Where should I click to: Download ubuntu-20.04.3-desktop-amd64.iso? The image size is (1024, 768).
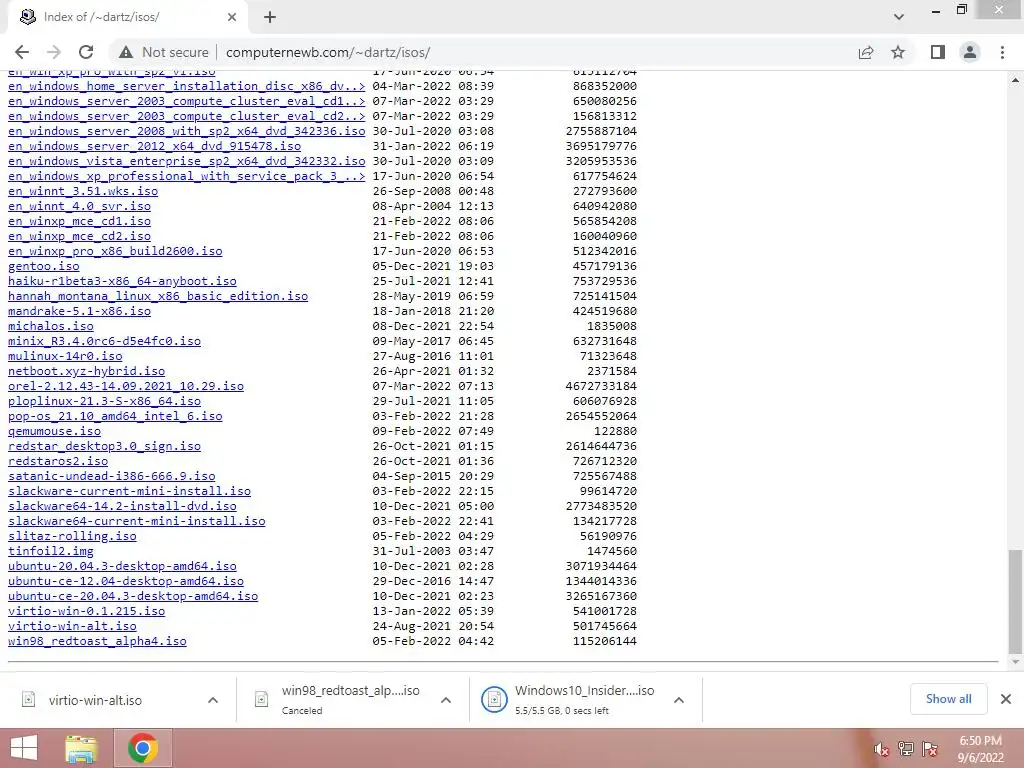tap(122, 567)
